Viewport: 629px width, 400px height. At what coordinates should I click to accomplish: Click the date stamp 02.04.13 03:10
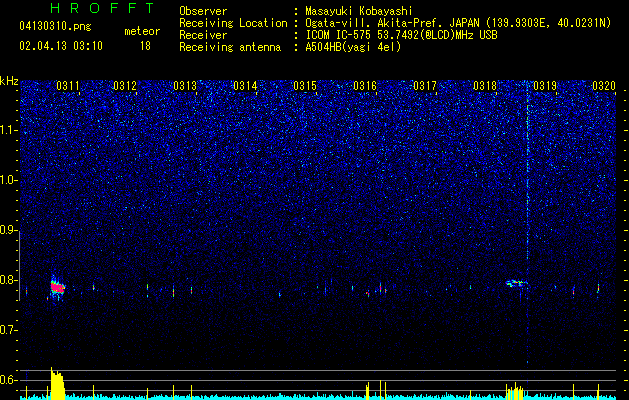[x=61, y=46]
